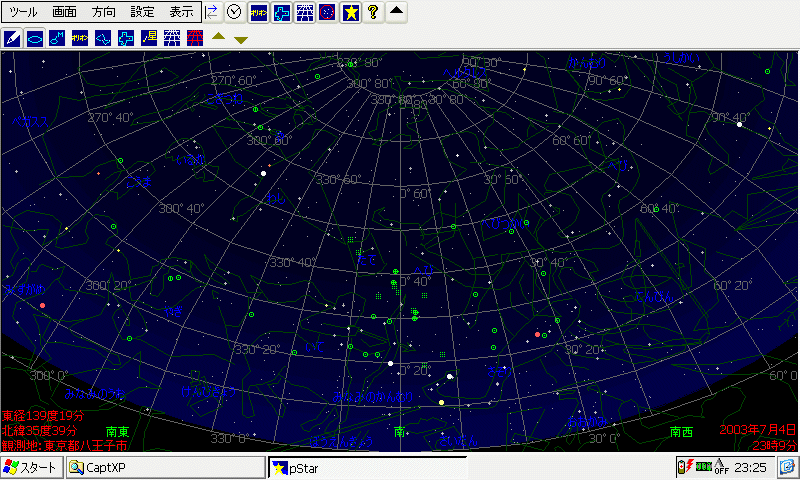Screen dimensions: 800x480
Task: Open help with the question mark icon
Action: click(374, 12)
